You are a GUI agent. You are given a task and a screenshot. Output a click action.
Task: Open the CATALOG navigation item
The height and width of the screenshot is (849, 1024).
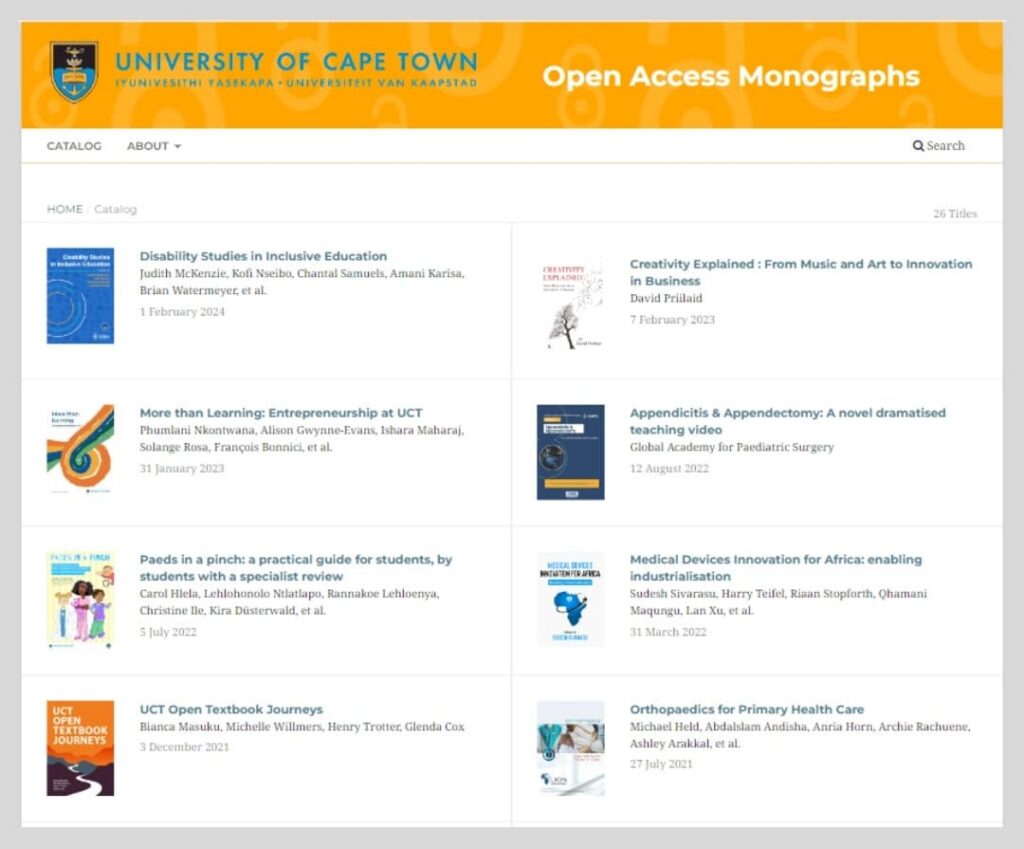coord(74,146)
